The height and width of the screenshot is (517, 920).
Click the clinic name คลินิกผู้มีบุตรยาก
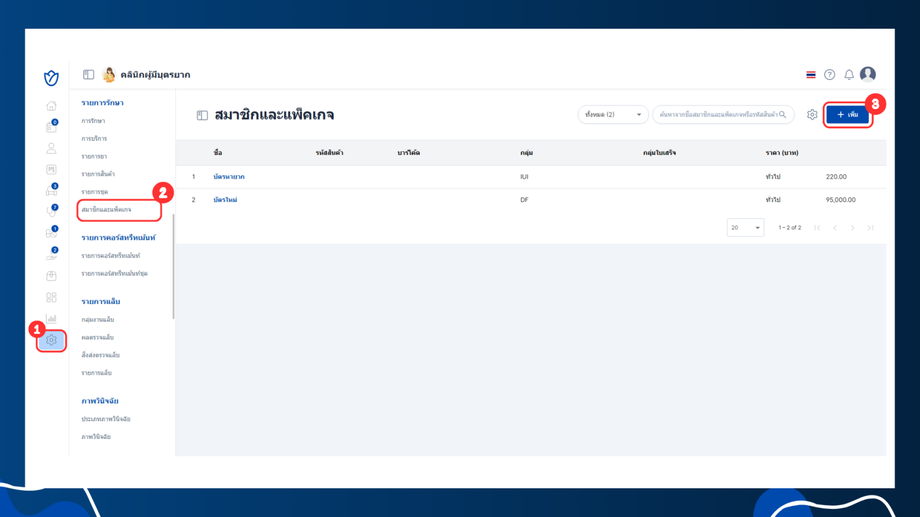pos(155,75)
